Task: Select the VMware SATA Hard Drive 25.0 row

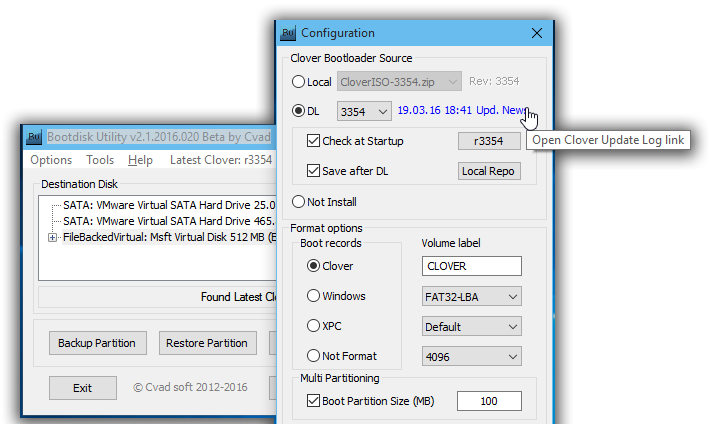Action: pyautogui.click(x=169, y=205)
